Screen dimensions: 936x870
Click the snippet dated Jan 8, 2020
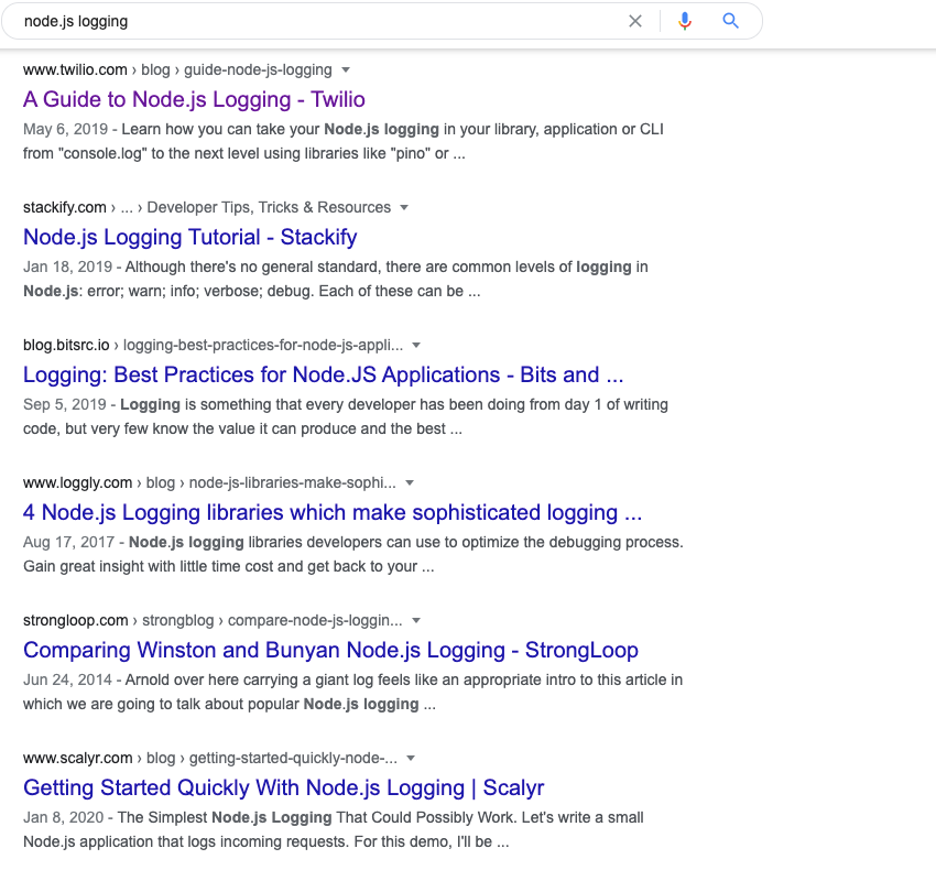[x=333, y=829]
